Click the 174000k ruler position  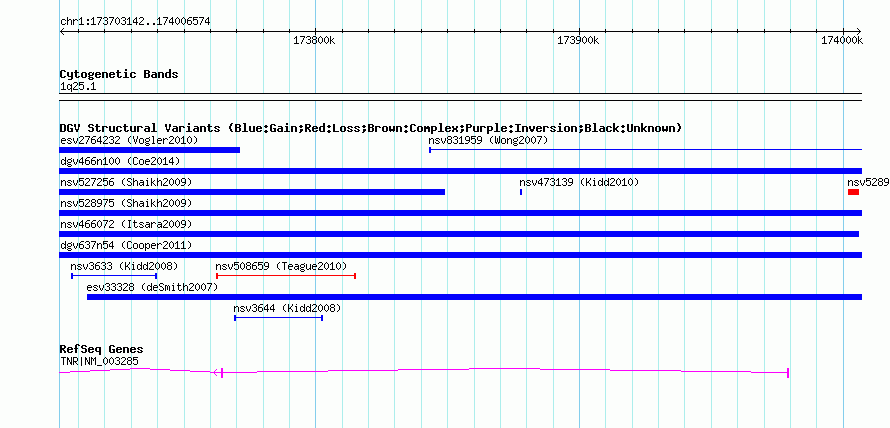point(842,41)
